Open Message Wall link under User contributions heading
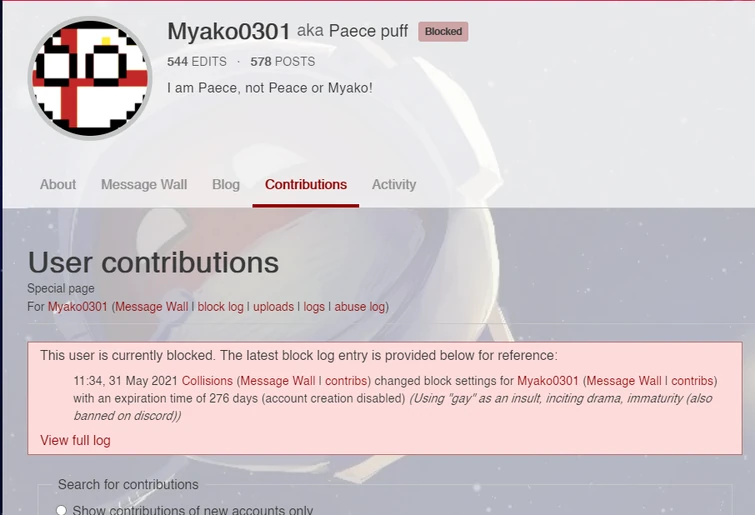 coord(152,307)
